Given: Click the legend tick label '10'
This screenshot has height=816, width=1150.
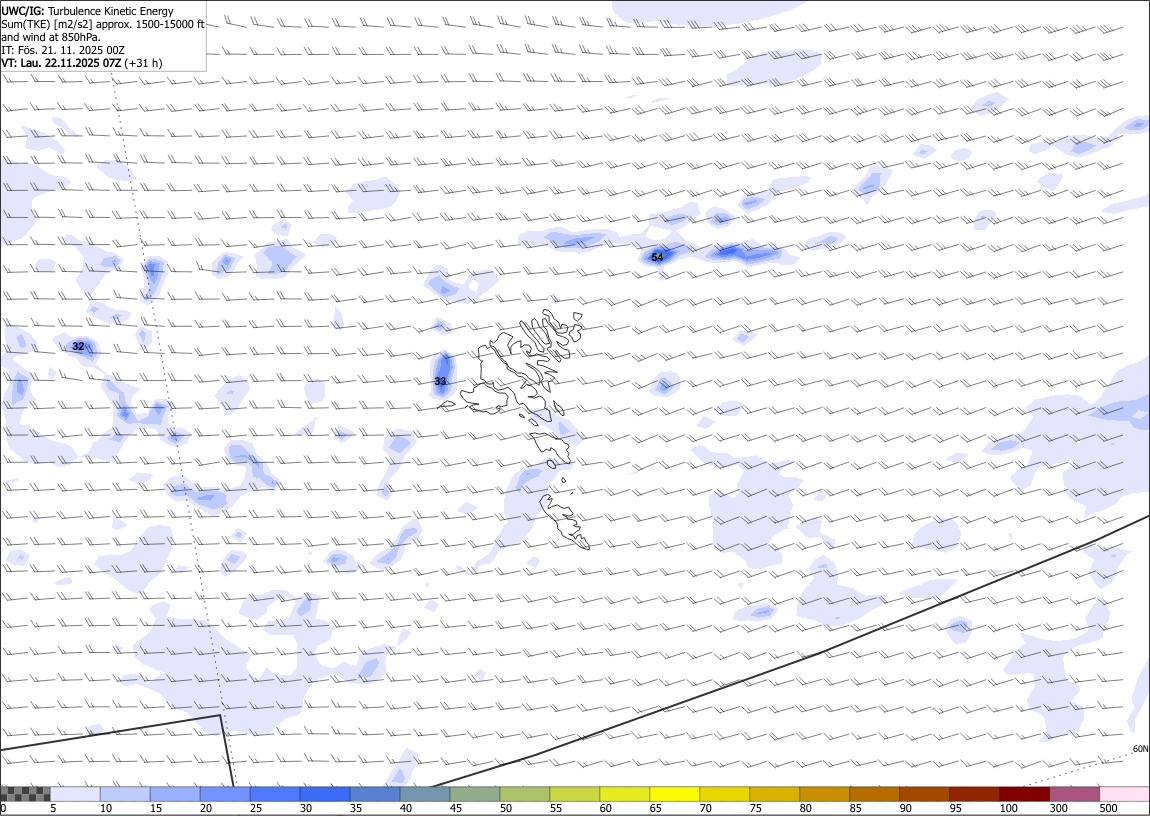Looking at the screenshot, I should [x=106, y=808].
